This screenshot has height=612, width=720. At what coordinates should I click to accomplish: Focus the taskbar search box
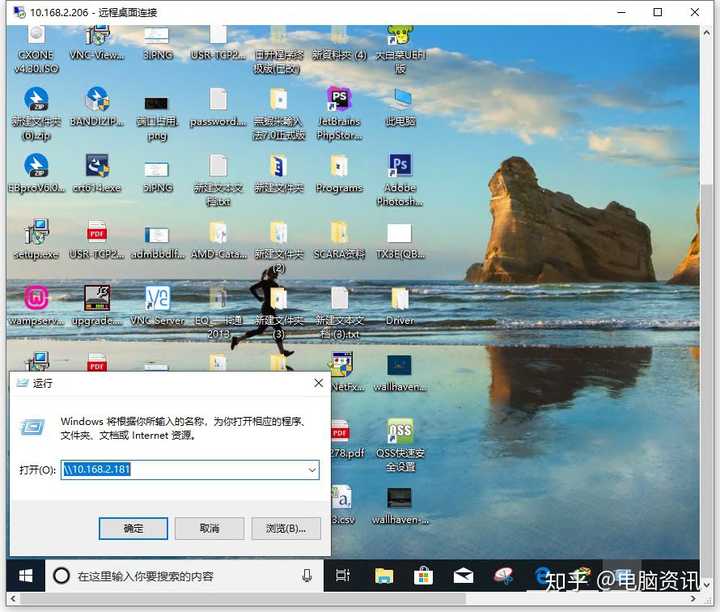click(185, 575)
